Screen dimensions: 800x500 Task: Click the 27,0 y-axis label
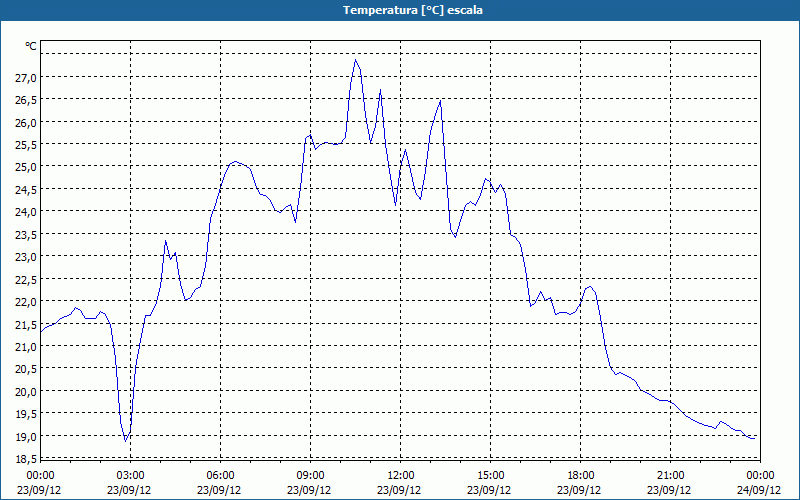tap(26, 78)
